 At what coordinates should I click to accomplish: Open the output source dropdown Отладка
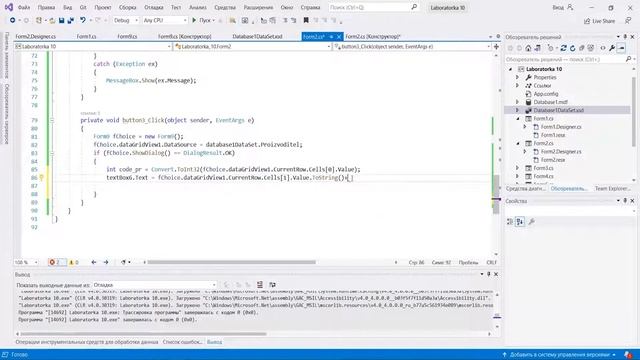[154, 285]
